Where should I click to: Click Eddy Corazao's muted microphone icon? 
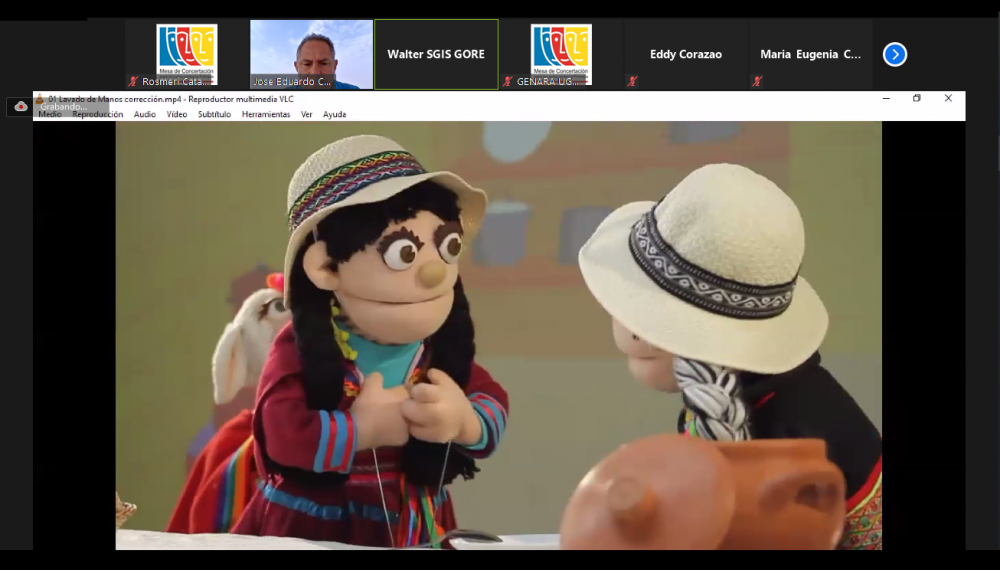click(x=632, y=81)
